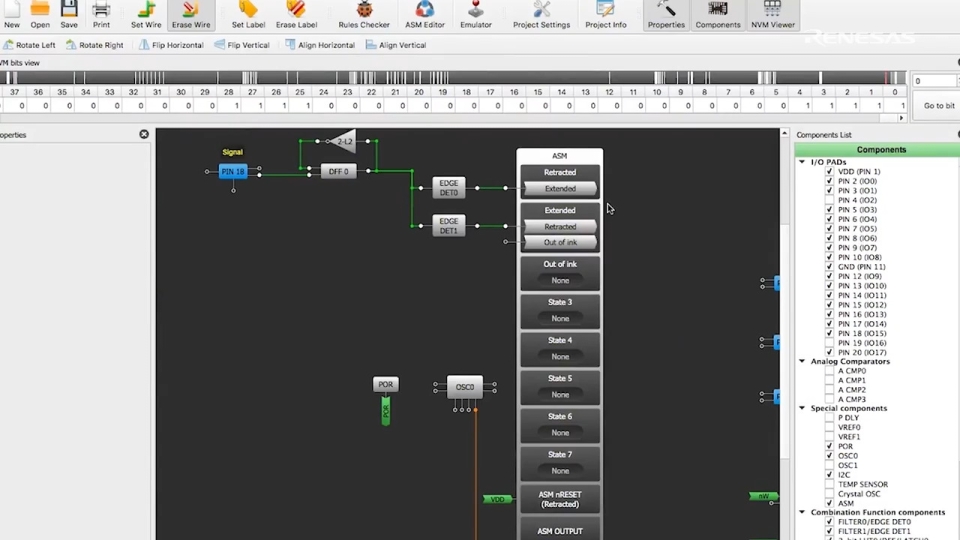Click Rotate Right

pyautogui.click(x=95, y=45)
